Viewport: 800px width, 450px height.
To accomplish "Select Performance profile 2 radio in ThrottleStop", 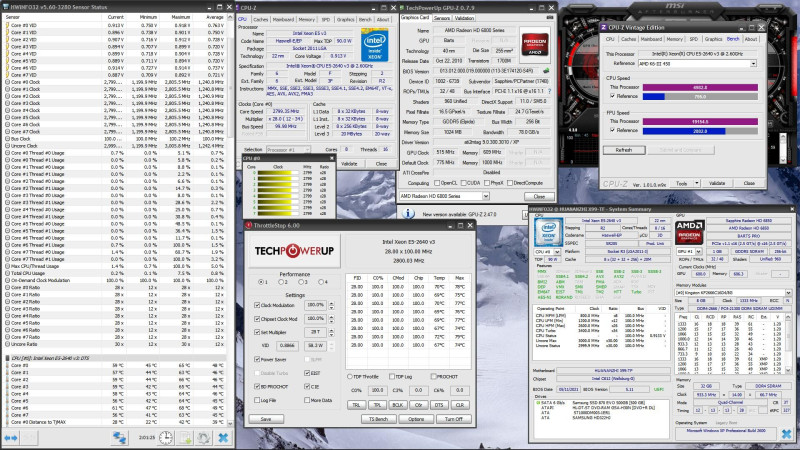I will [x=281, y=282].
